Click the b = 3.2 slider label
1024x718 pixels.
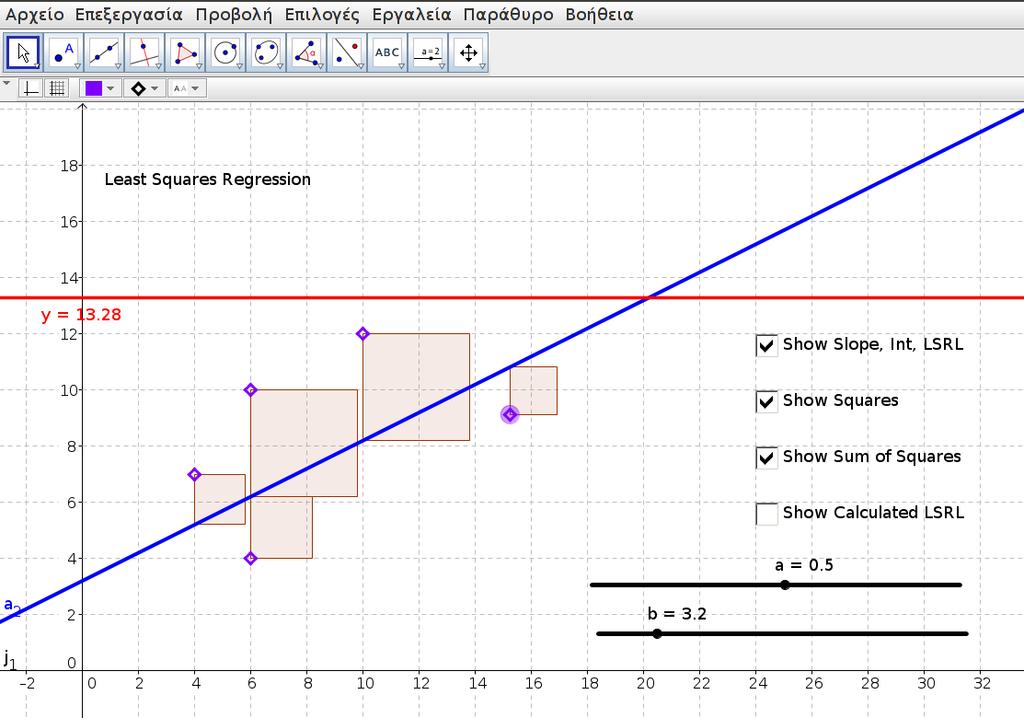677,614
